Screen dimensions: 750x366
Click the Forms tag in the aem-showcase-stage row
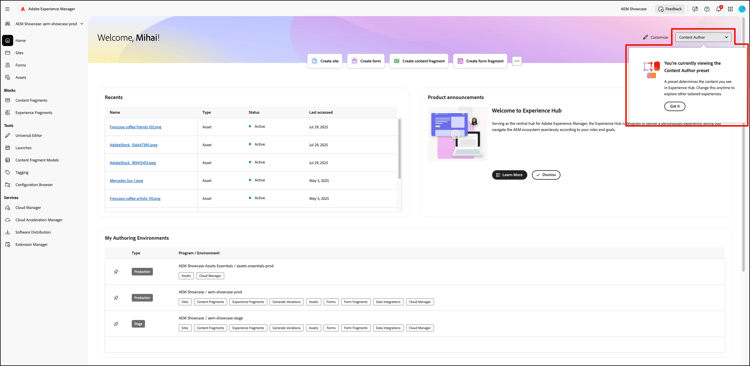pos(330,328)
